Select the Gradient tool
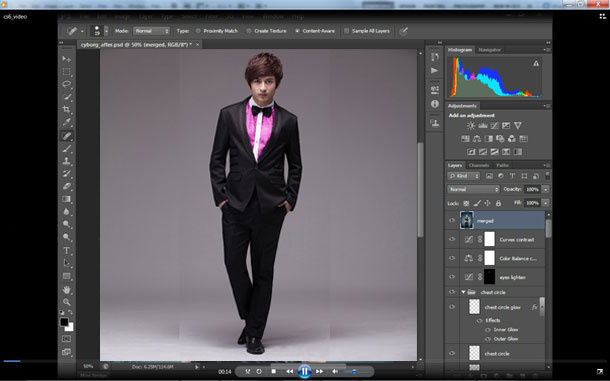The image size is (610, 381). pos(67,199)
